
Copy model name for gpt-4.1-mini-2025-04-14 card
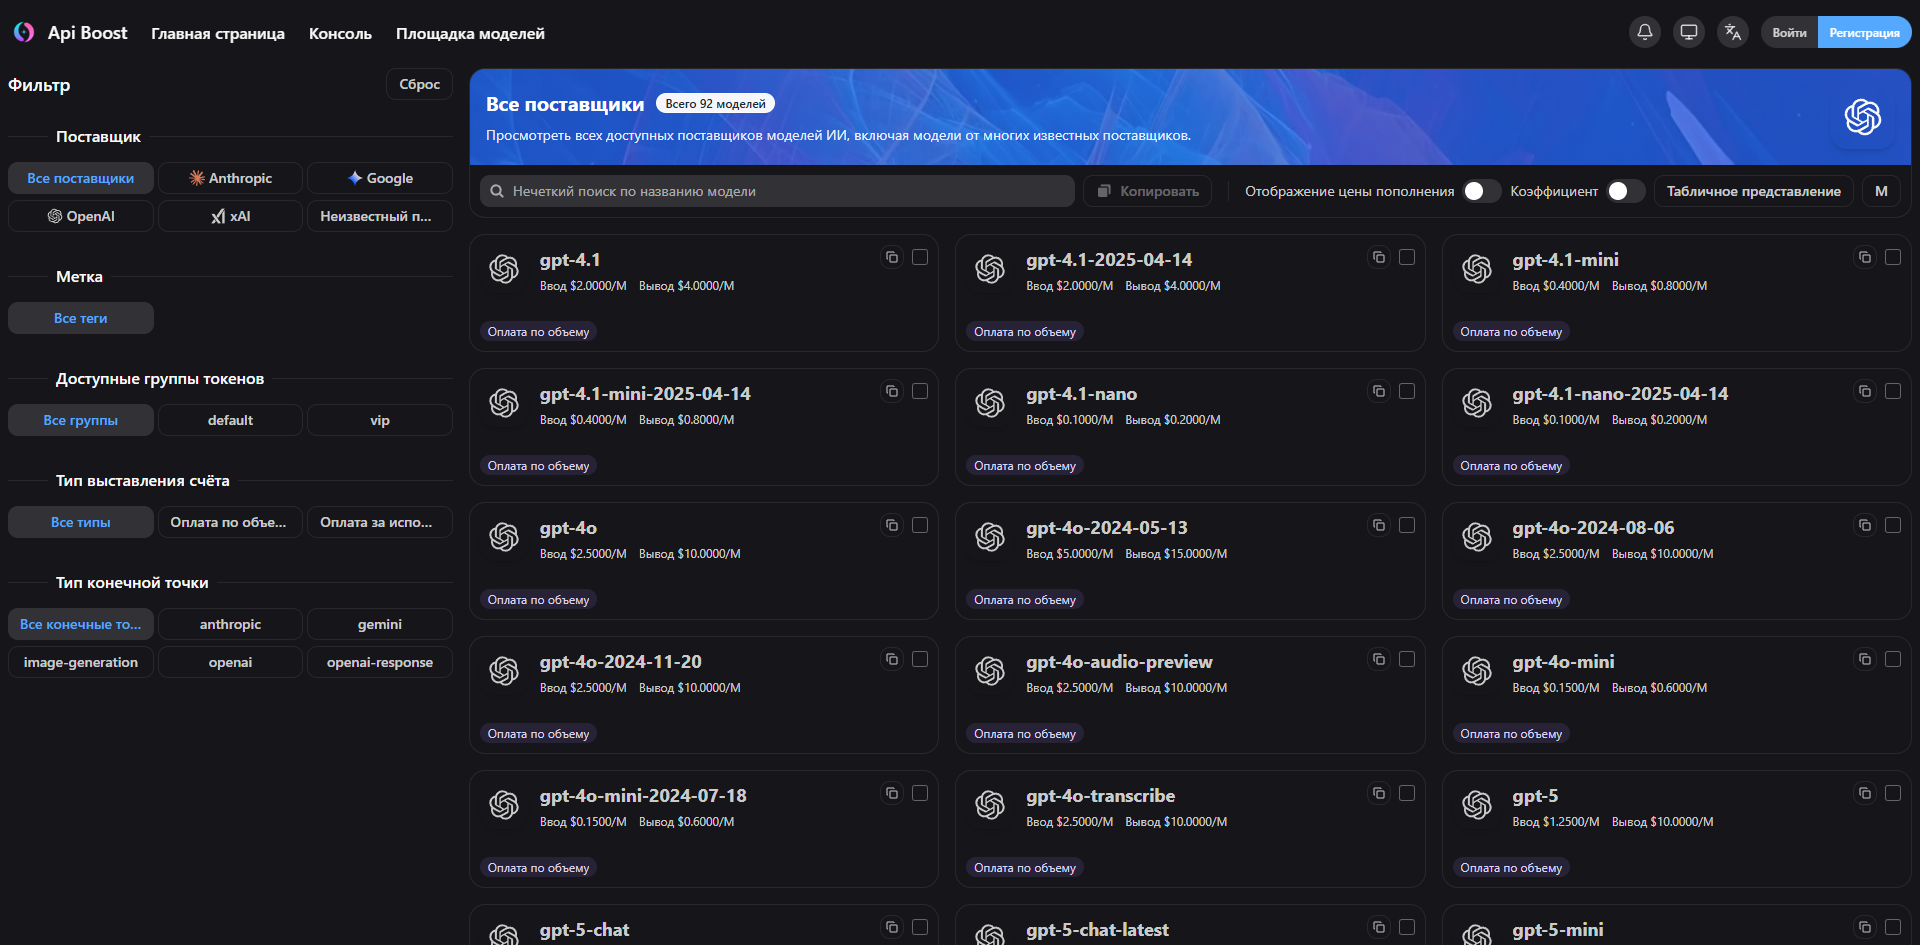point(892,391)
